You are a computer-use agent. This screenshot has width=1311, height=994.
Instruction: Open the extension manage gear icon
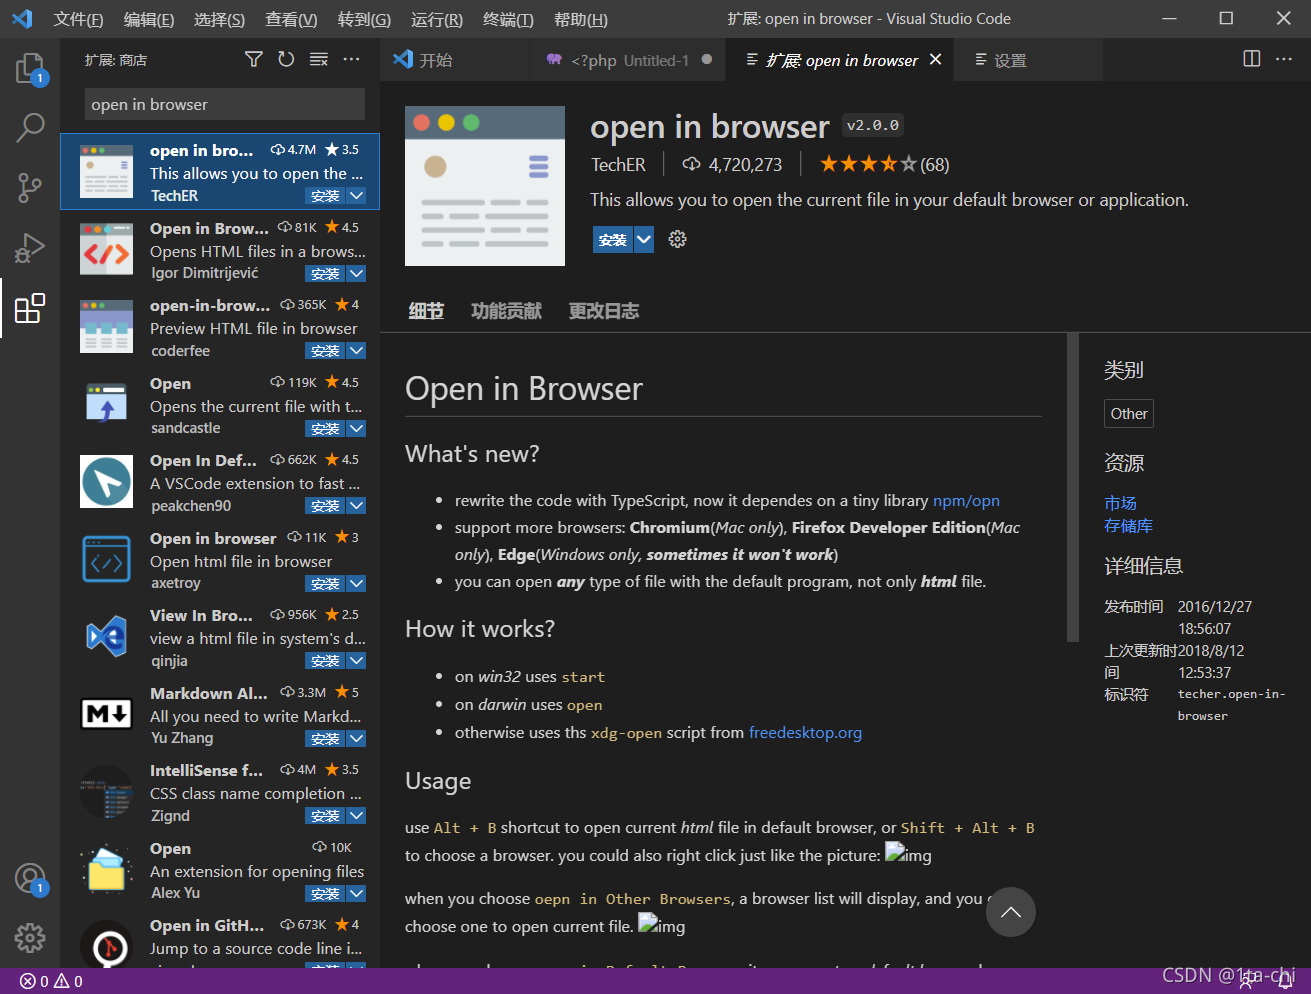pos(677,239)
